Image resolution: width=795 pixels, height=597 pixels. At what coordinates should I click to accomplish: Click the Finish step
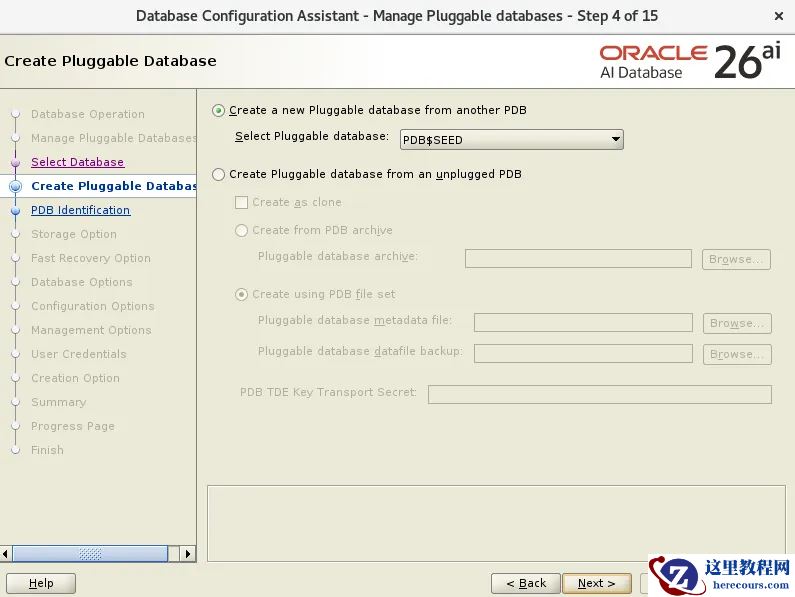coord(47,450)
